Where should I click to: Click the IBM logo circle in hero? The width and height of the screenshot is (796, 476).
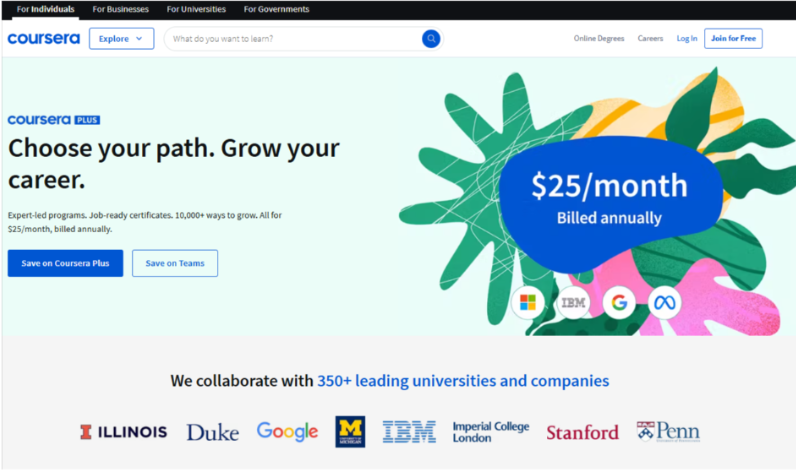tap(574, 303)
